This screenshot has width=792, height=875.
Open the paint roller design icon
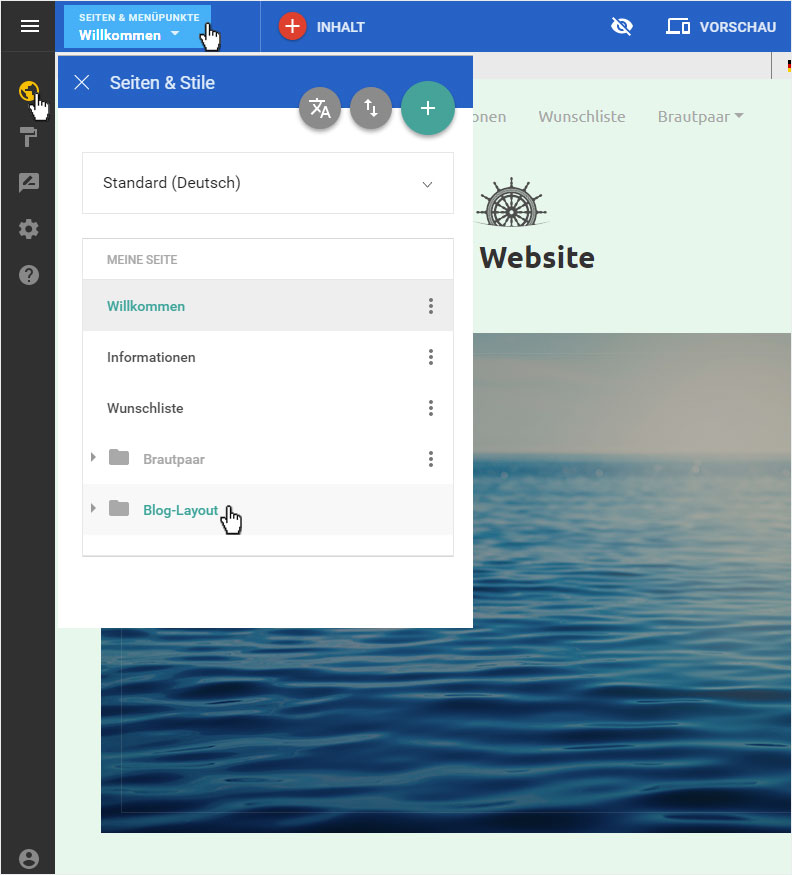click(28, 137)
